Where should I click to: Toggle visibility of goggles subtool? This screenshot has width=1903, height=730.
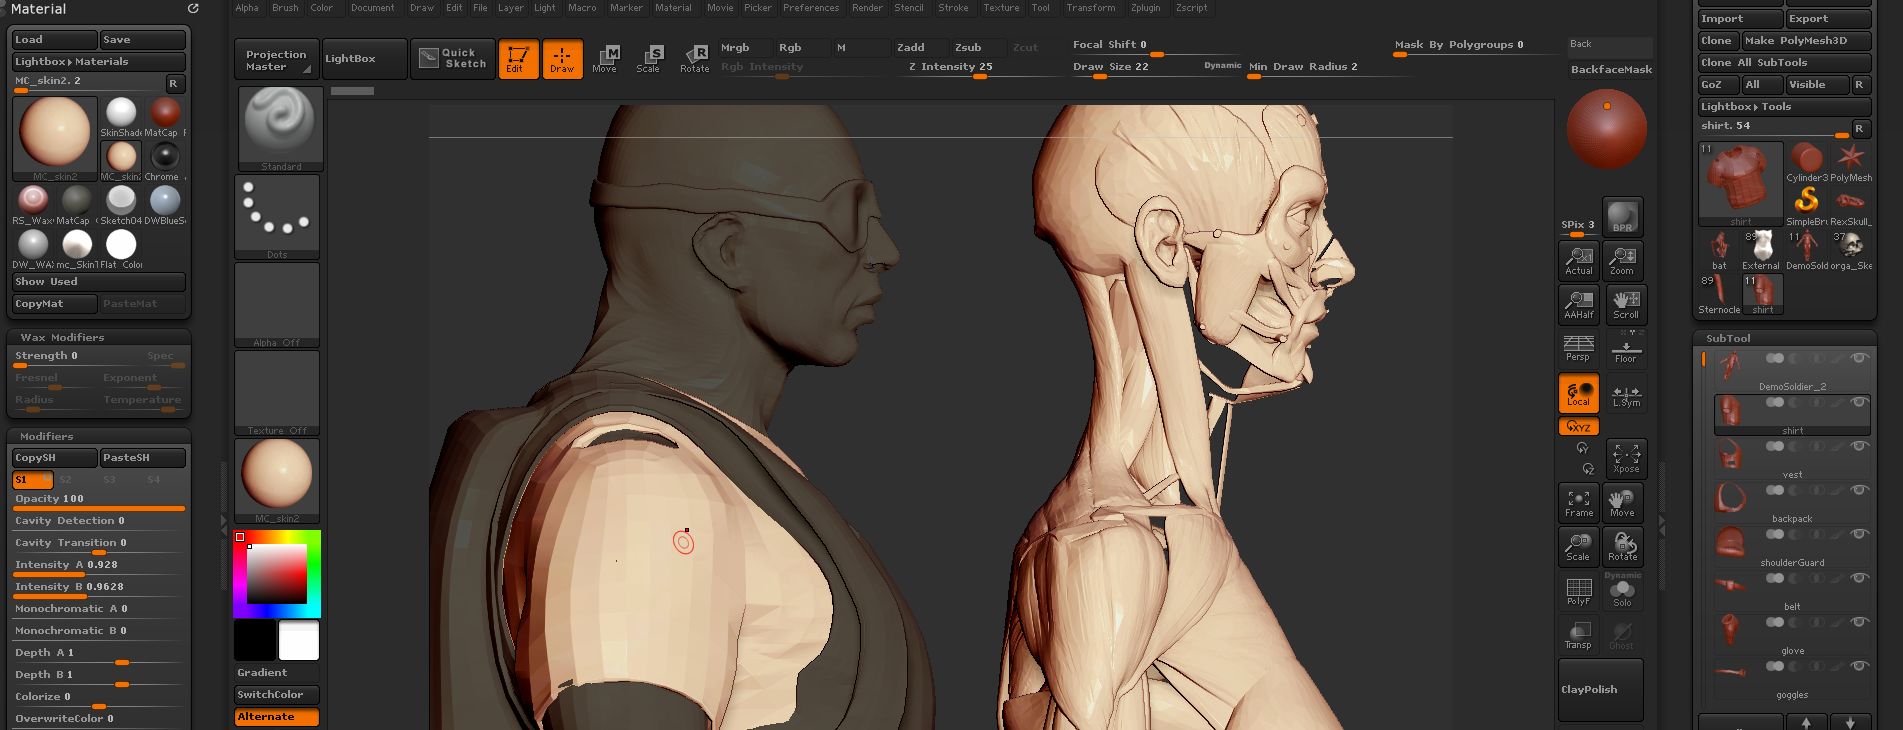pyautogui.click(x=1858, y=666)
